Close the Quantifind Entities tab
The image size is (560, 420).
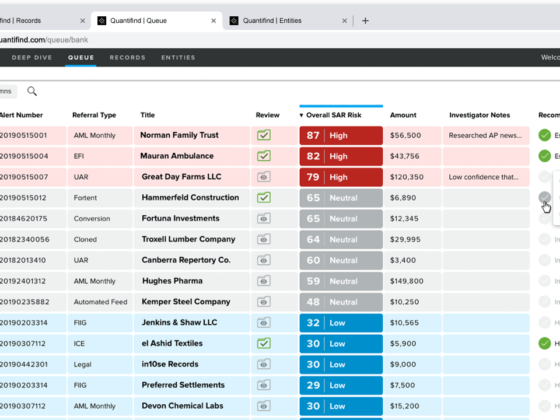coord(344,21)
